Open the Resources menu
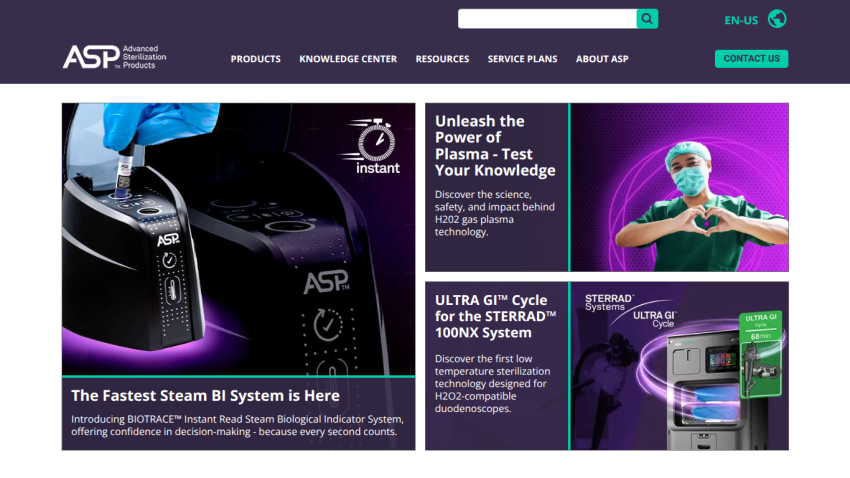This screenshot has height=478, width=850. click(442, 59)
